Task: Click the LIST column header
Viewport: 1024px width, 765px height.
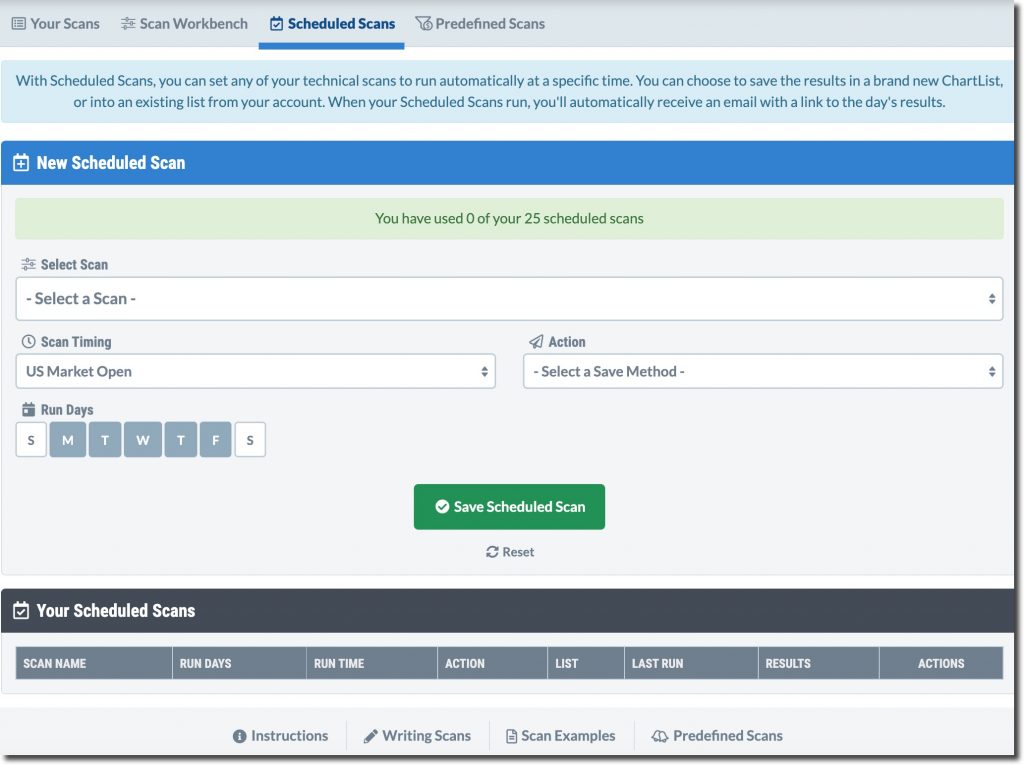Action: click(x=586, y=663)
